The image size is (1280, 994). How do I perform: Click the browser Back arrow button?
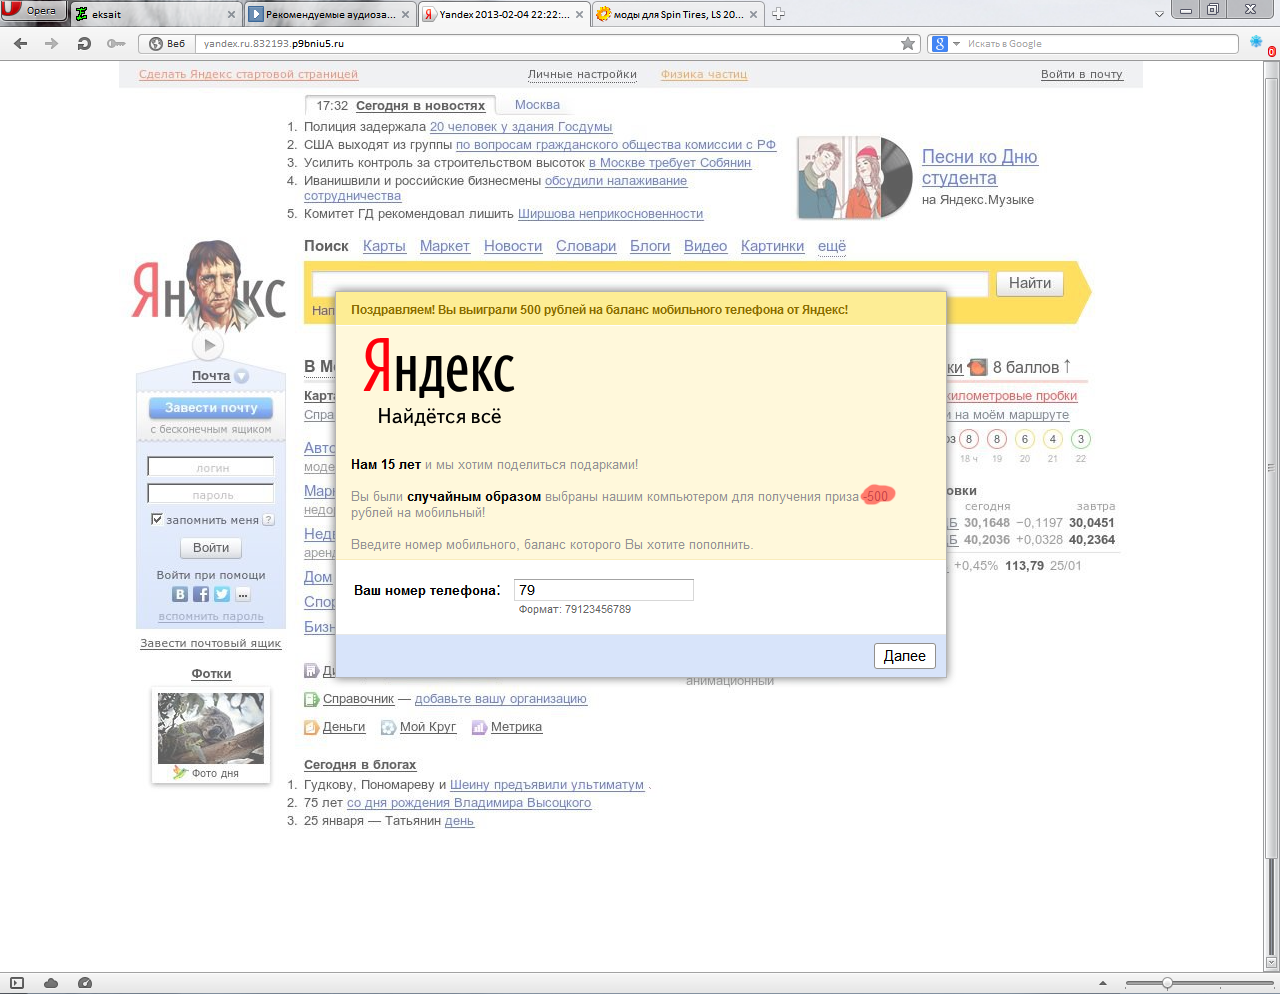coord(21,44)
